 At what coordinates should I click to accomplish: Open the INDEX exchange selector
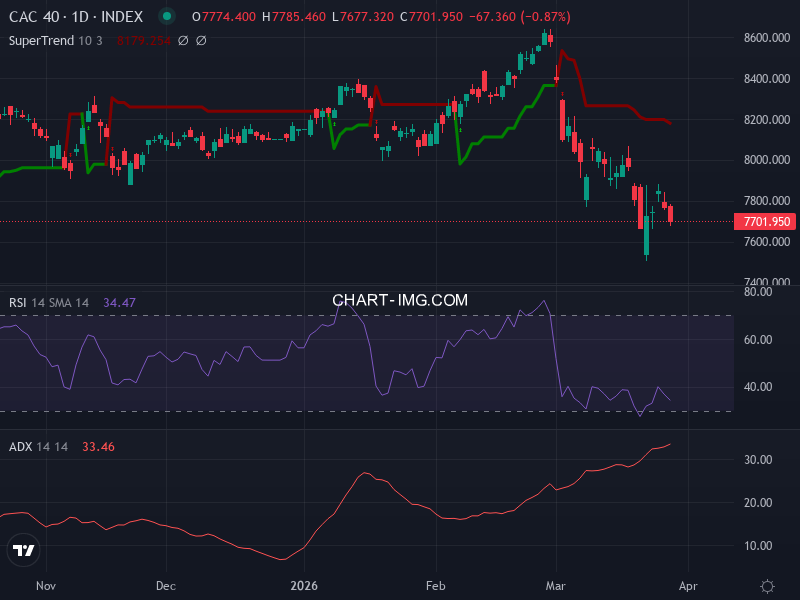pos(120,16)
